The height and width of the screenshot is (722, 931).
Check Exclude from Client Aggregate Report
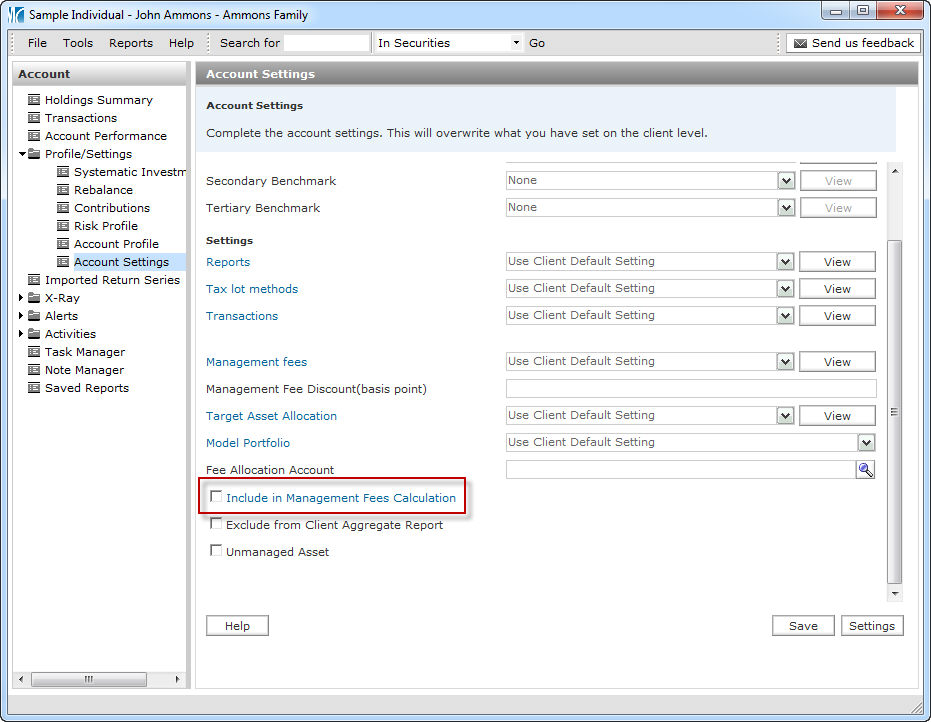(x=216, y=524)
